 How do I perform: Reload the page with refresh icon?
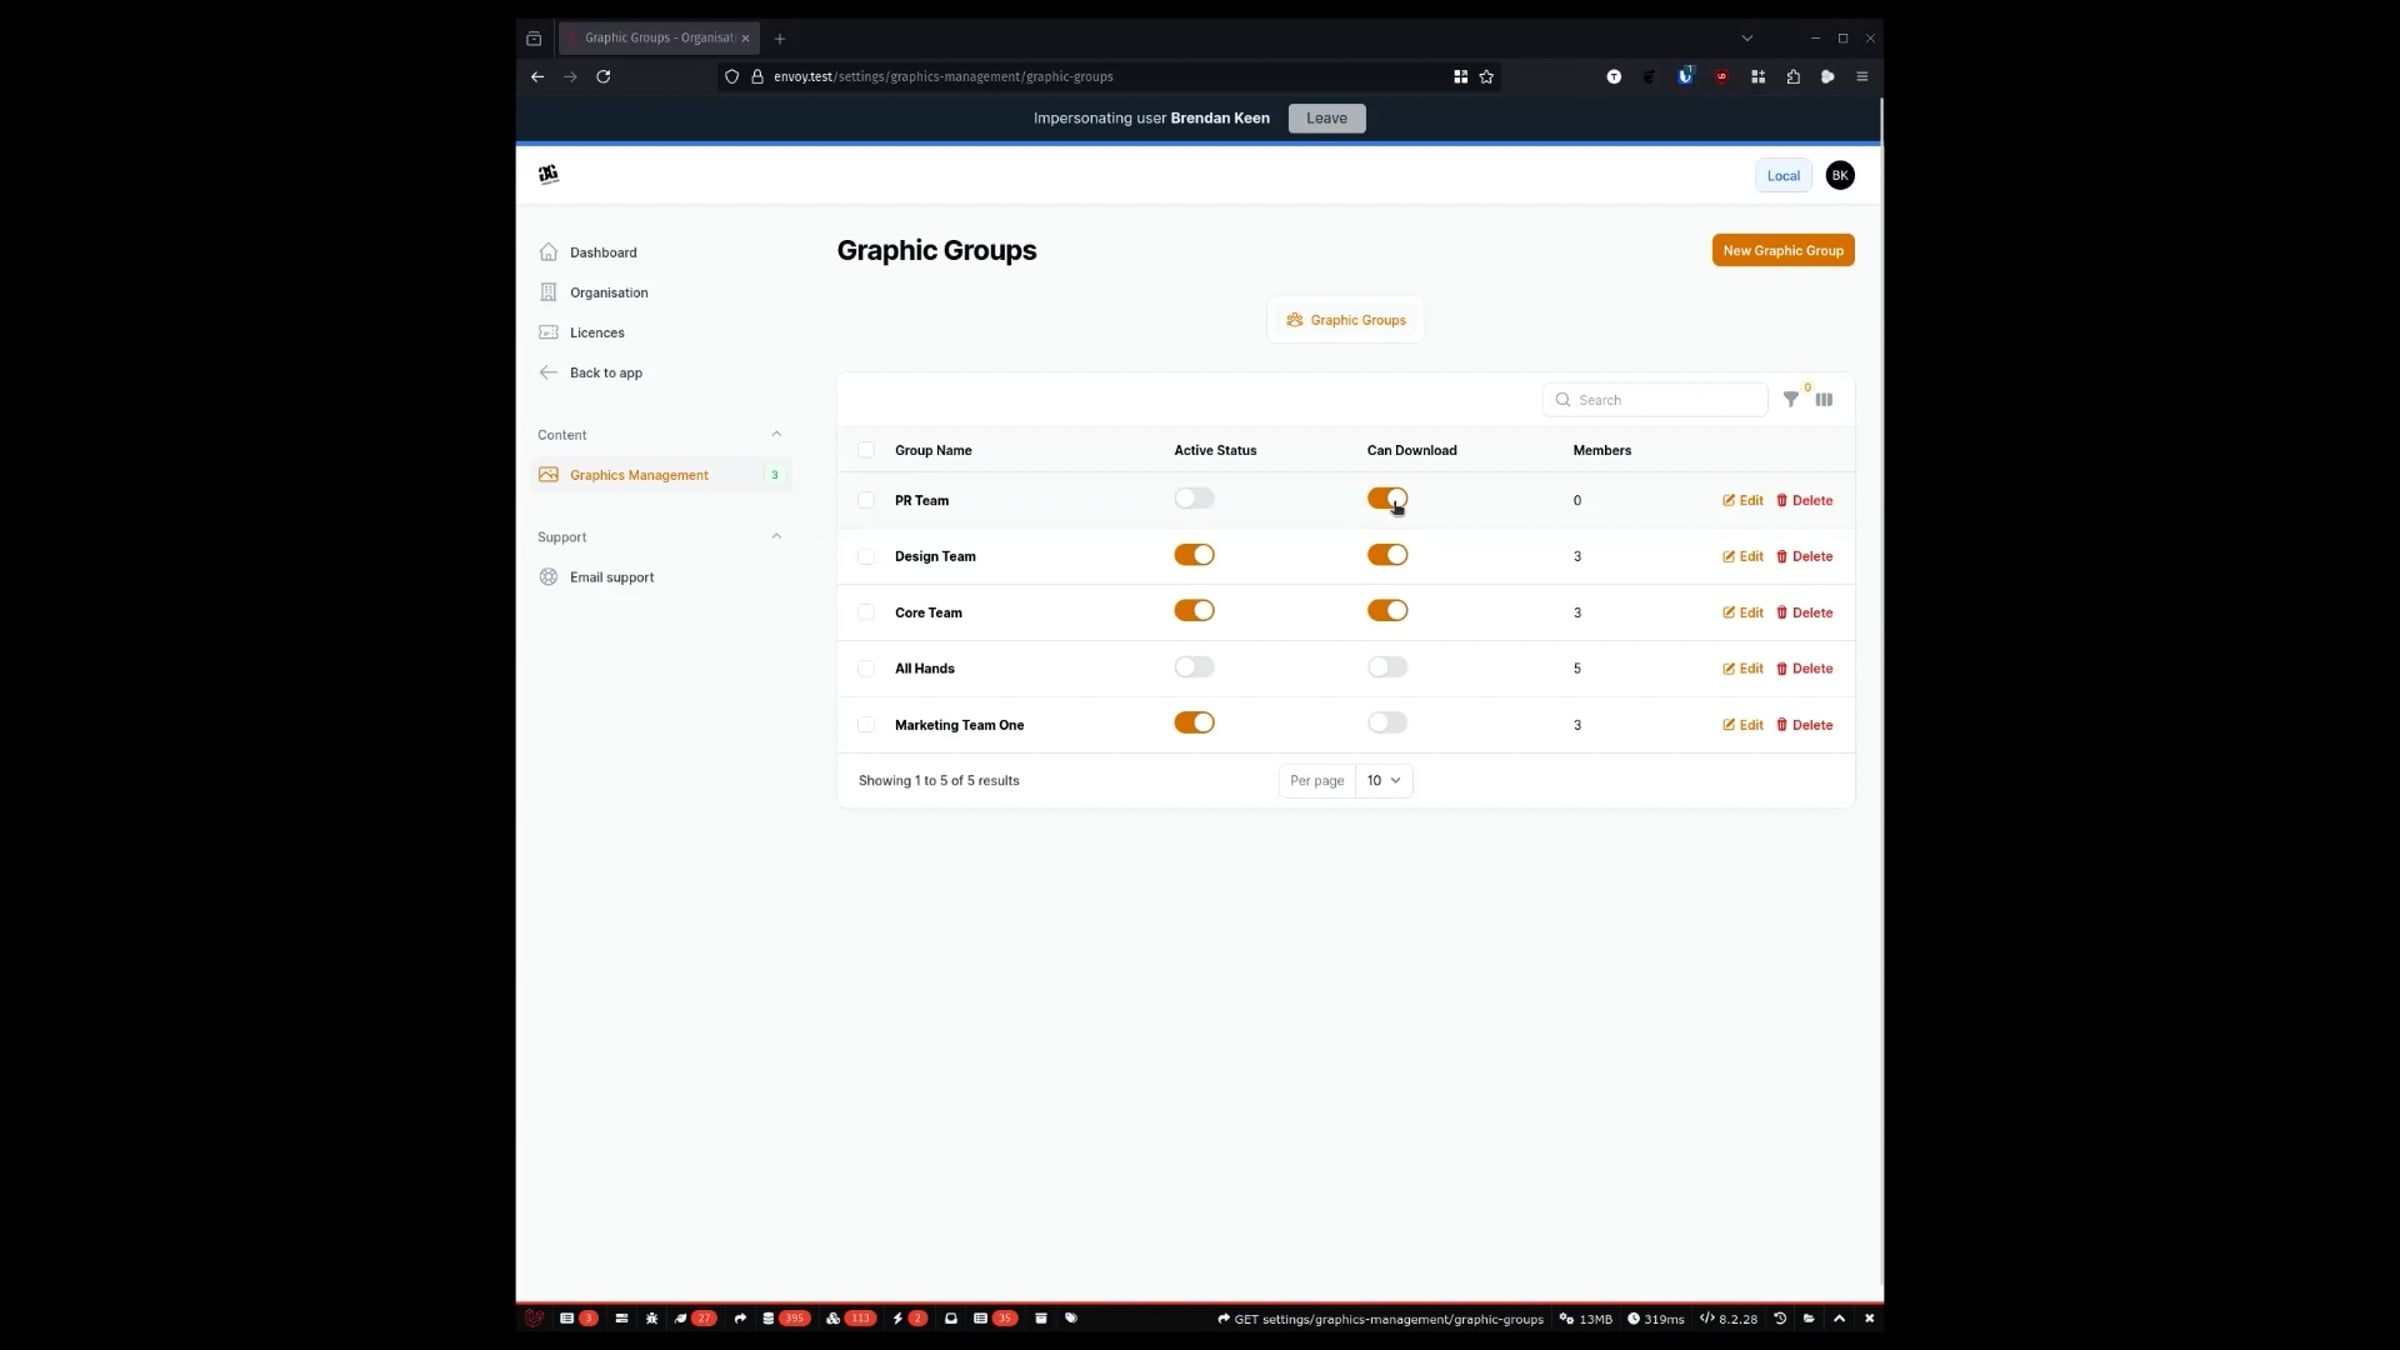603,76
